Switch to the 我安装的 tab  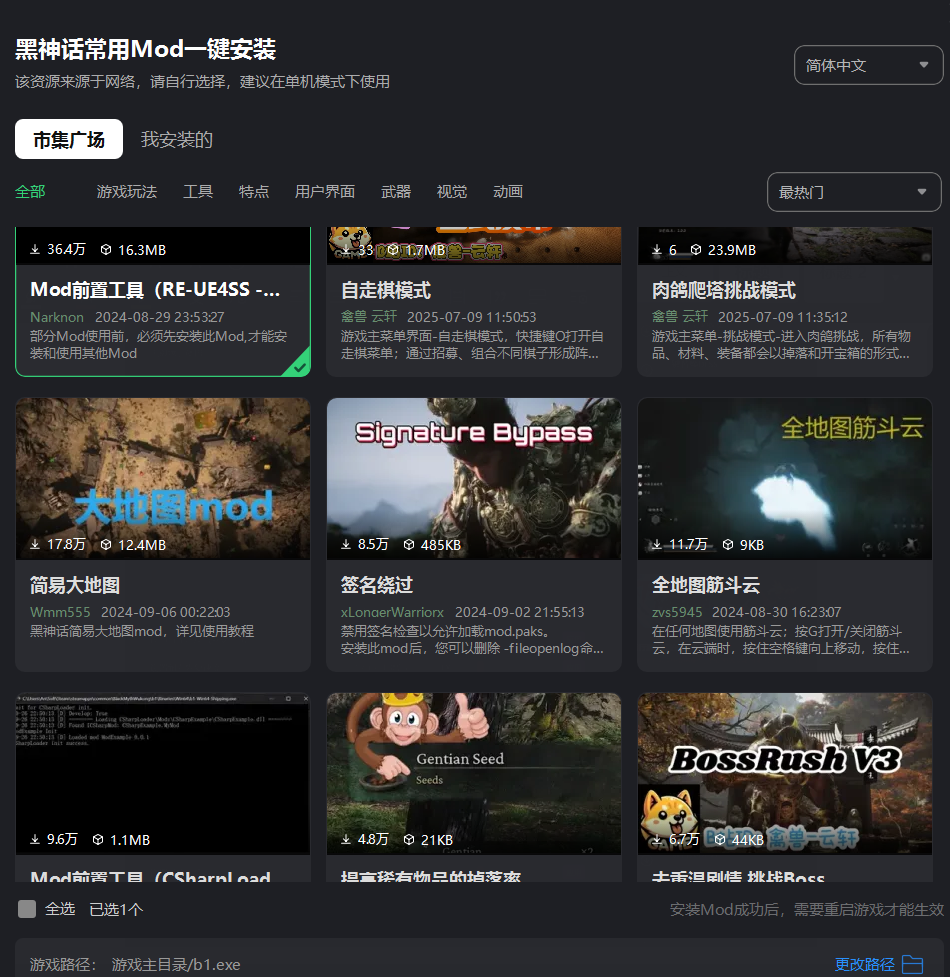(x=177, y=140)
